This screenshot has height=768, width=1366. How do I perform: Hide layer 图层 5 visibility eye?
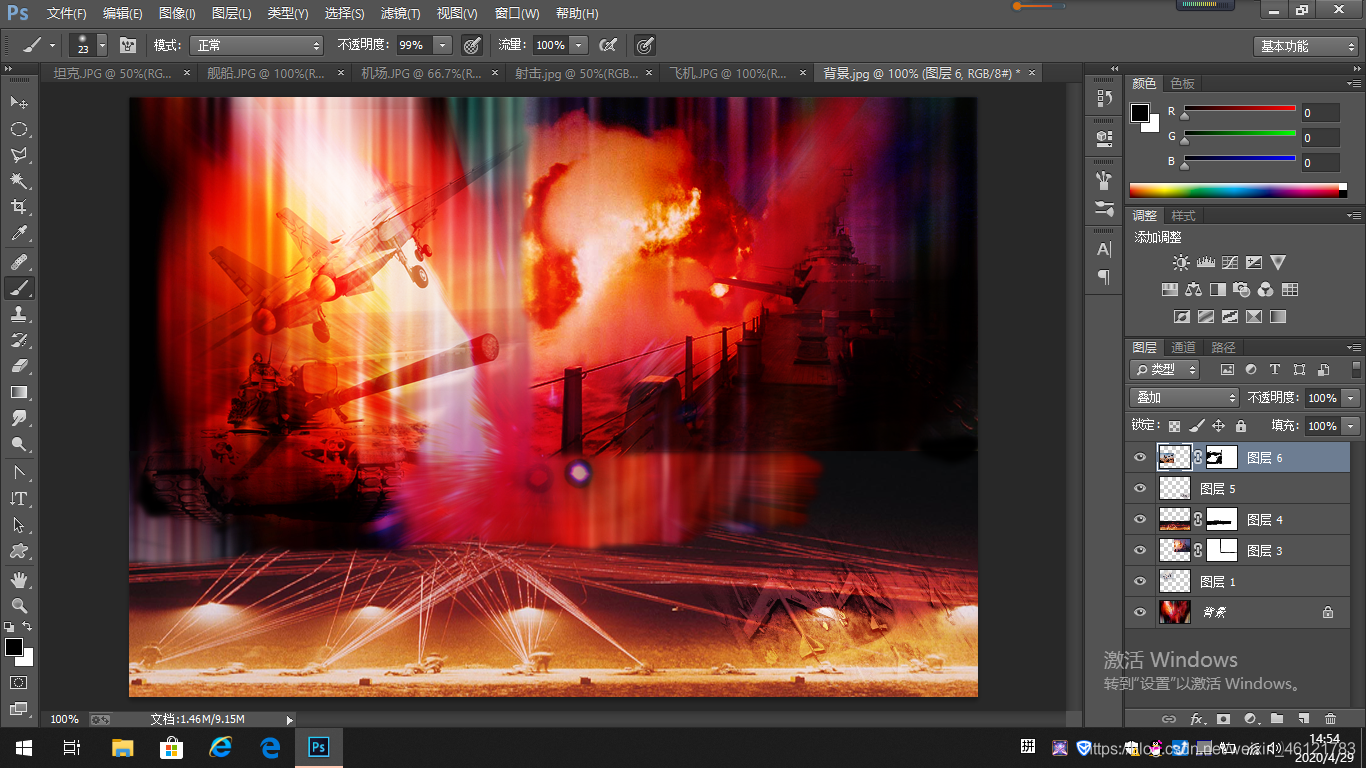click(x=1140, y=489)
